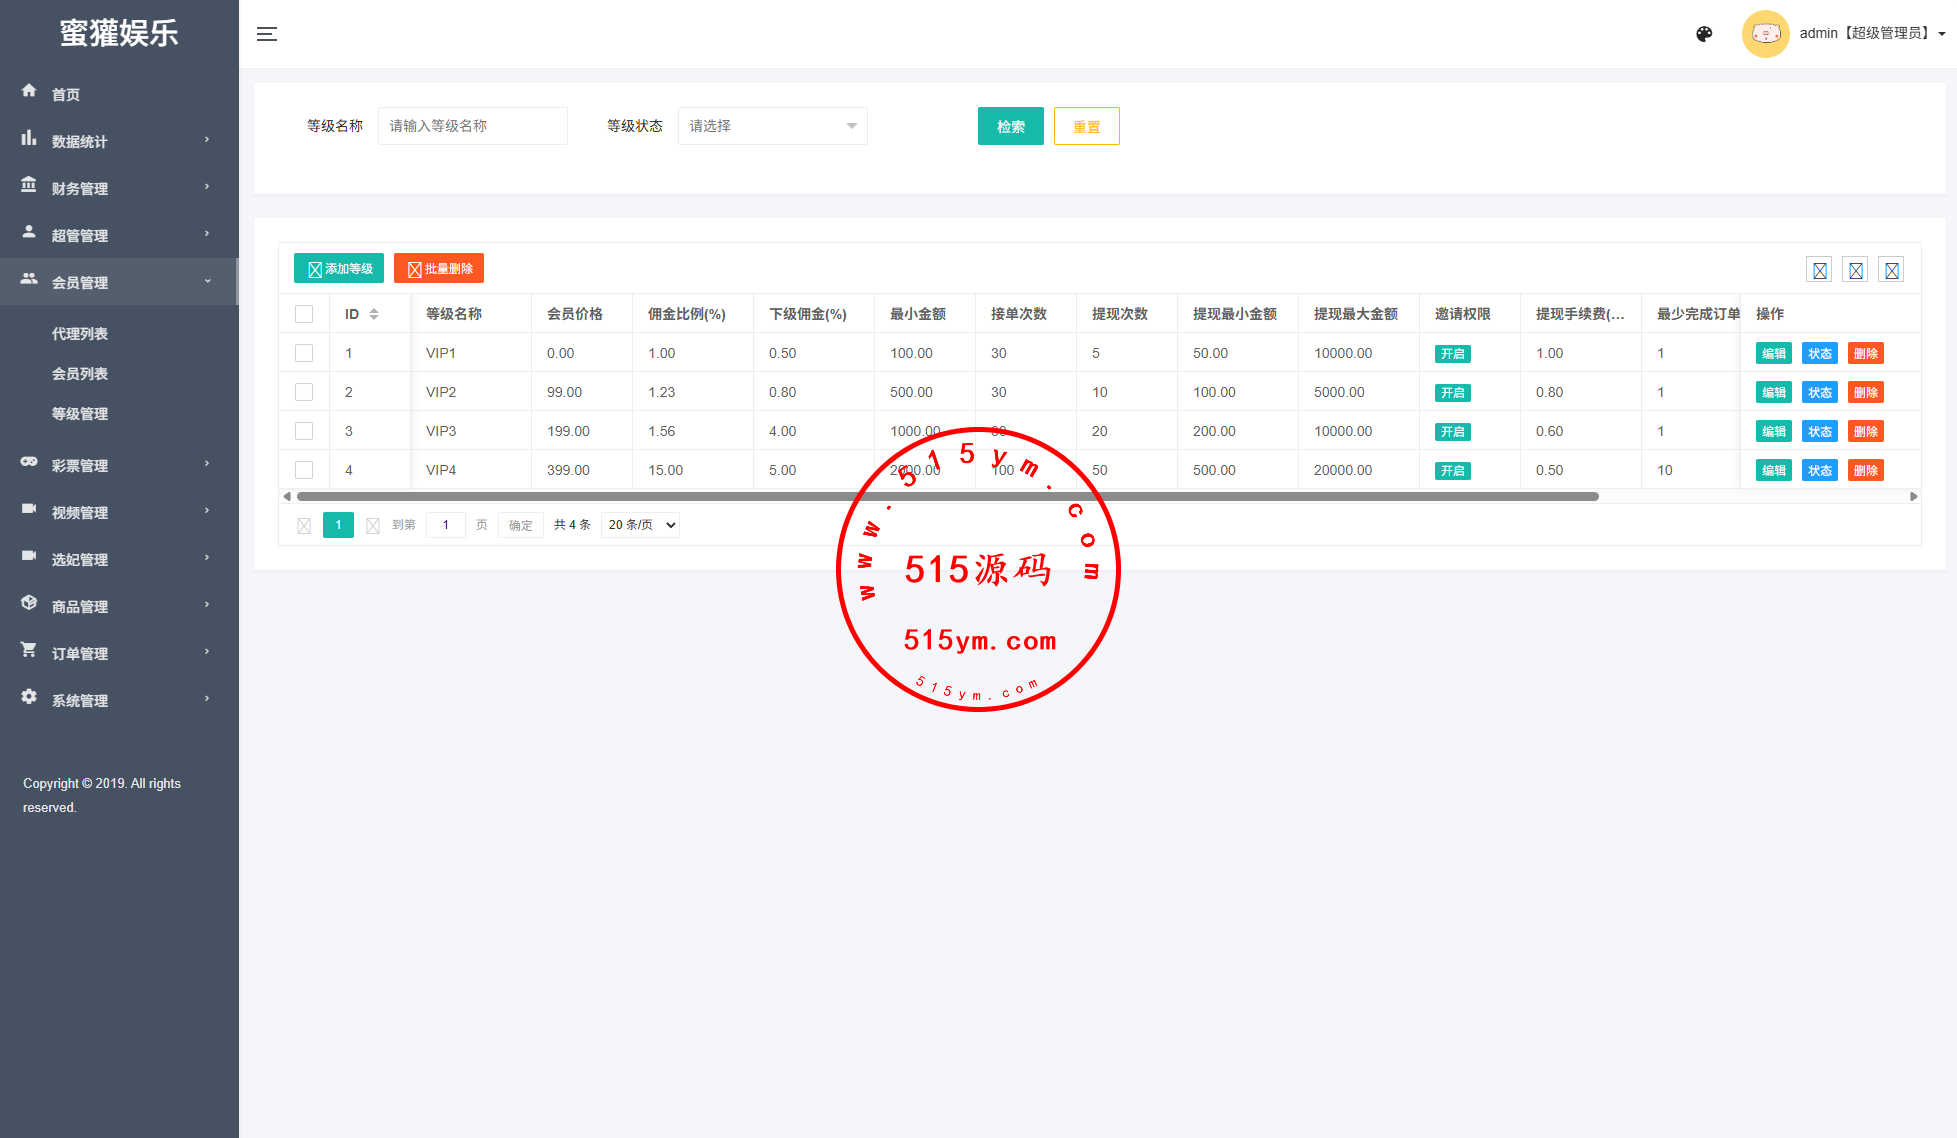Sort table by ID column arrows
This screenshot has height=1138, width=1957.
[x=374, y=314]
